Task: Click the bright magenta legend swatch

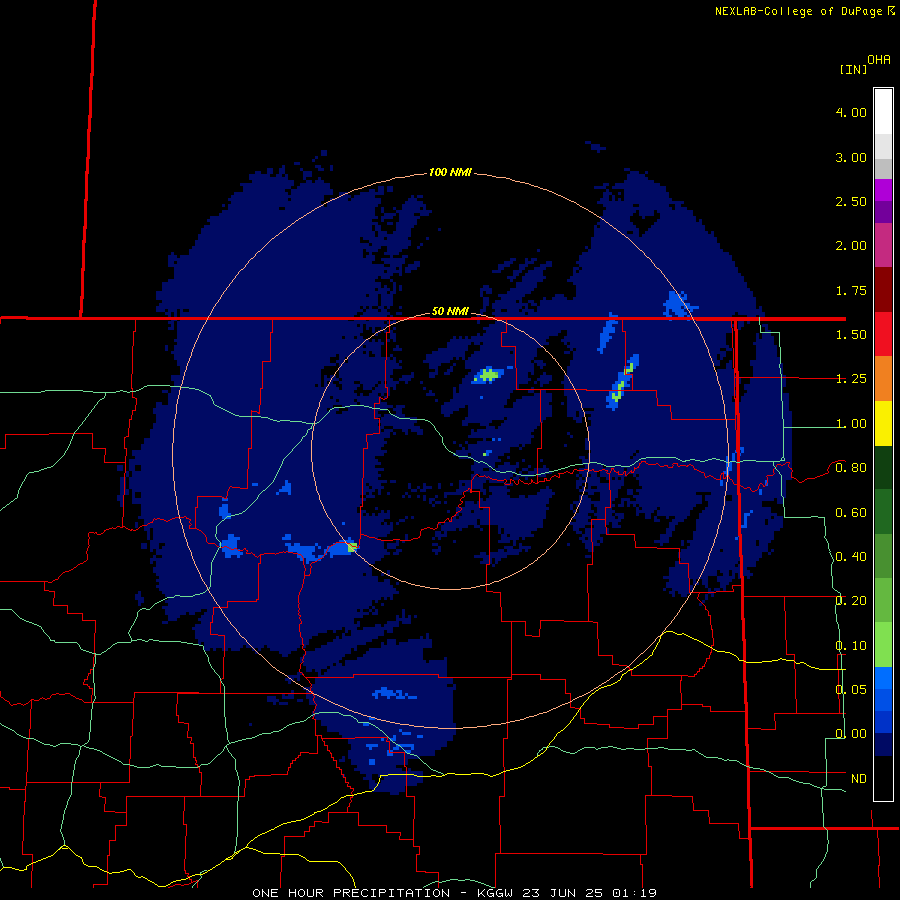Action: click(x=883, y=190)
